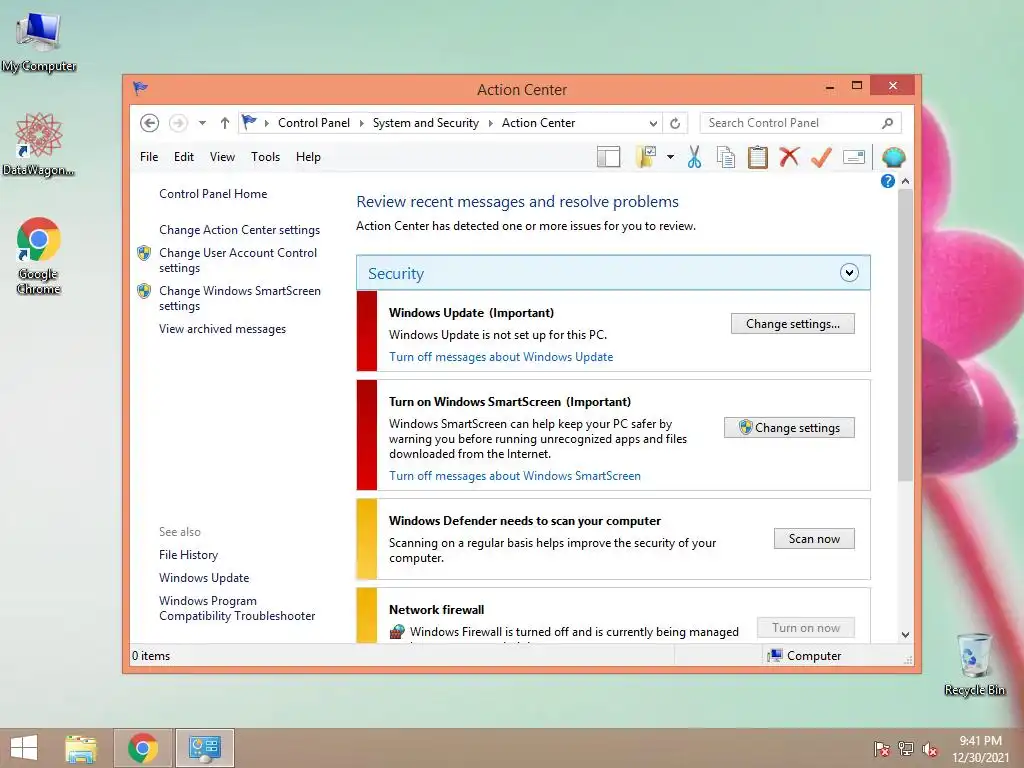The height and width of the screenshot is (768, 1024).
Task: Click the Control Panel taskbar button
Action: coord(204,748)
